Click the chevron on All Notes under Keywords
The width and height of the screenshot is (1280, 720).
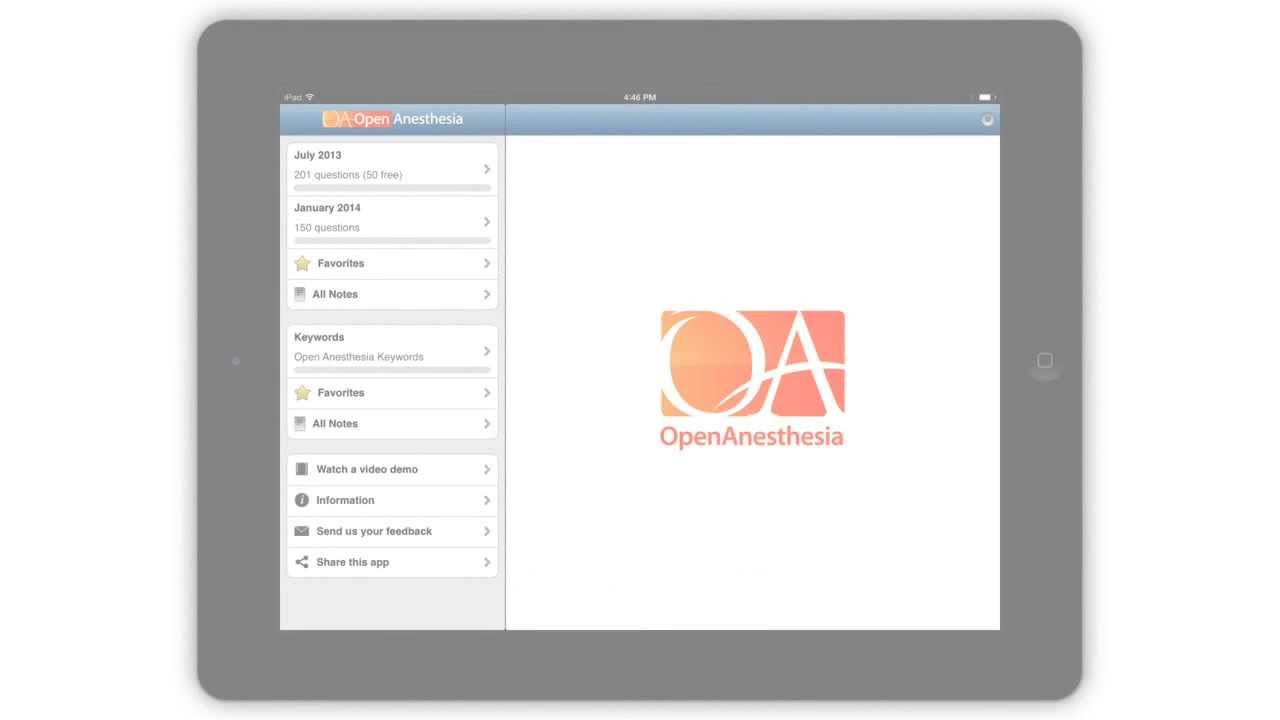click(x=487, y=424)
